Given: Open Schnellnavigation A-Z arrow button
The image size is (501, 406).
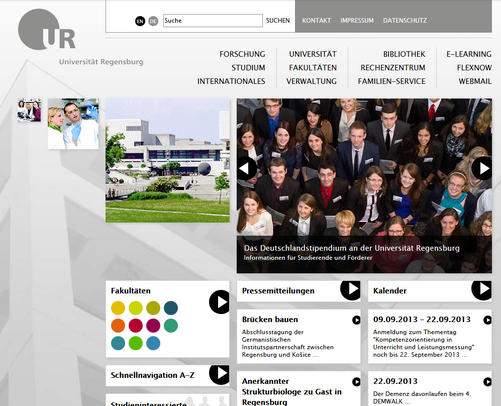Looking at the screenshot, I should click(x=219, y=374).
